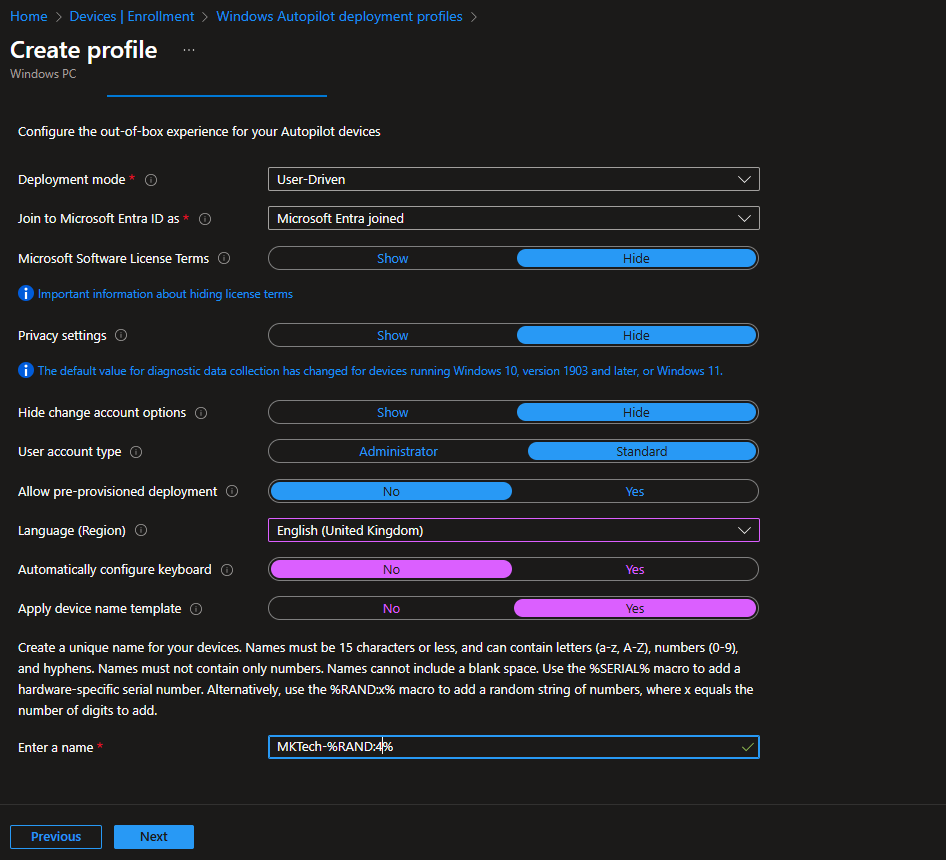Go to Home breadcrumb
The width and height of the screenshot is (946, 860).
point(28,17)
